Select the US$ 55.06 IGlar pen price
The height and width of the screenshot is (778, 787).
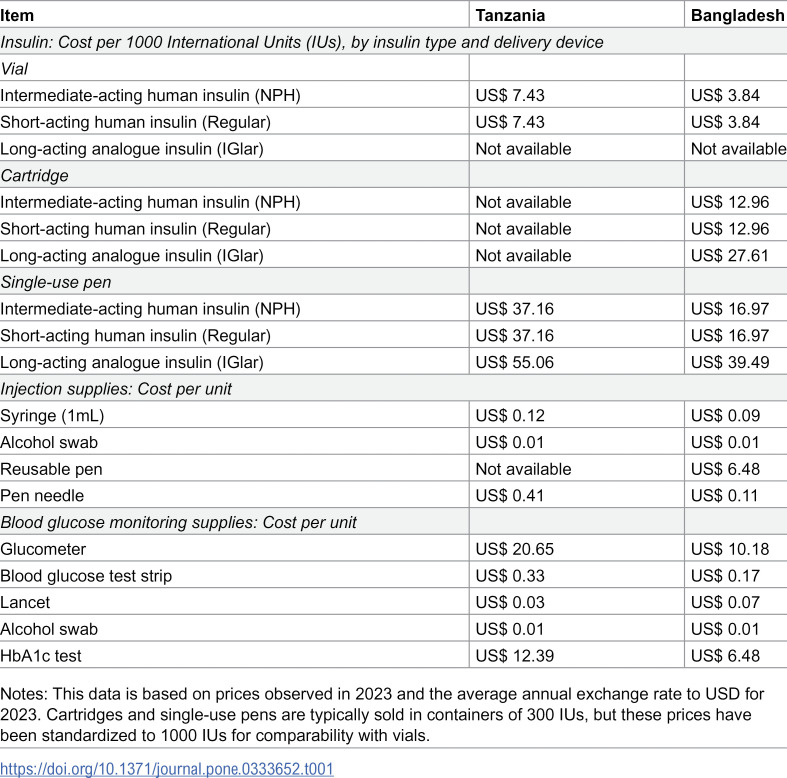pyautogui.click(x=514, y=362)
